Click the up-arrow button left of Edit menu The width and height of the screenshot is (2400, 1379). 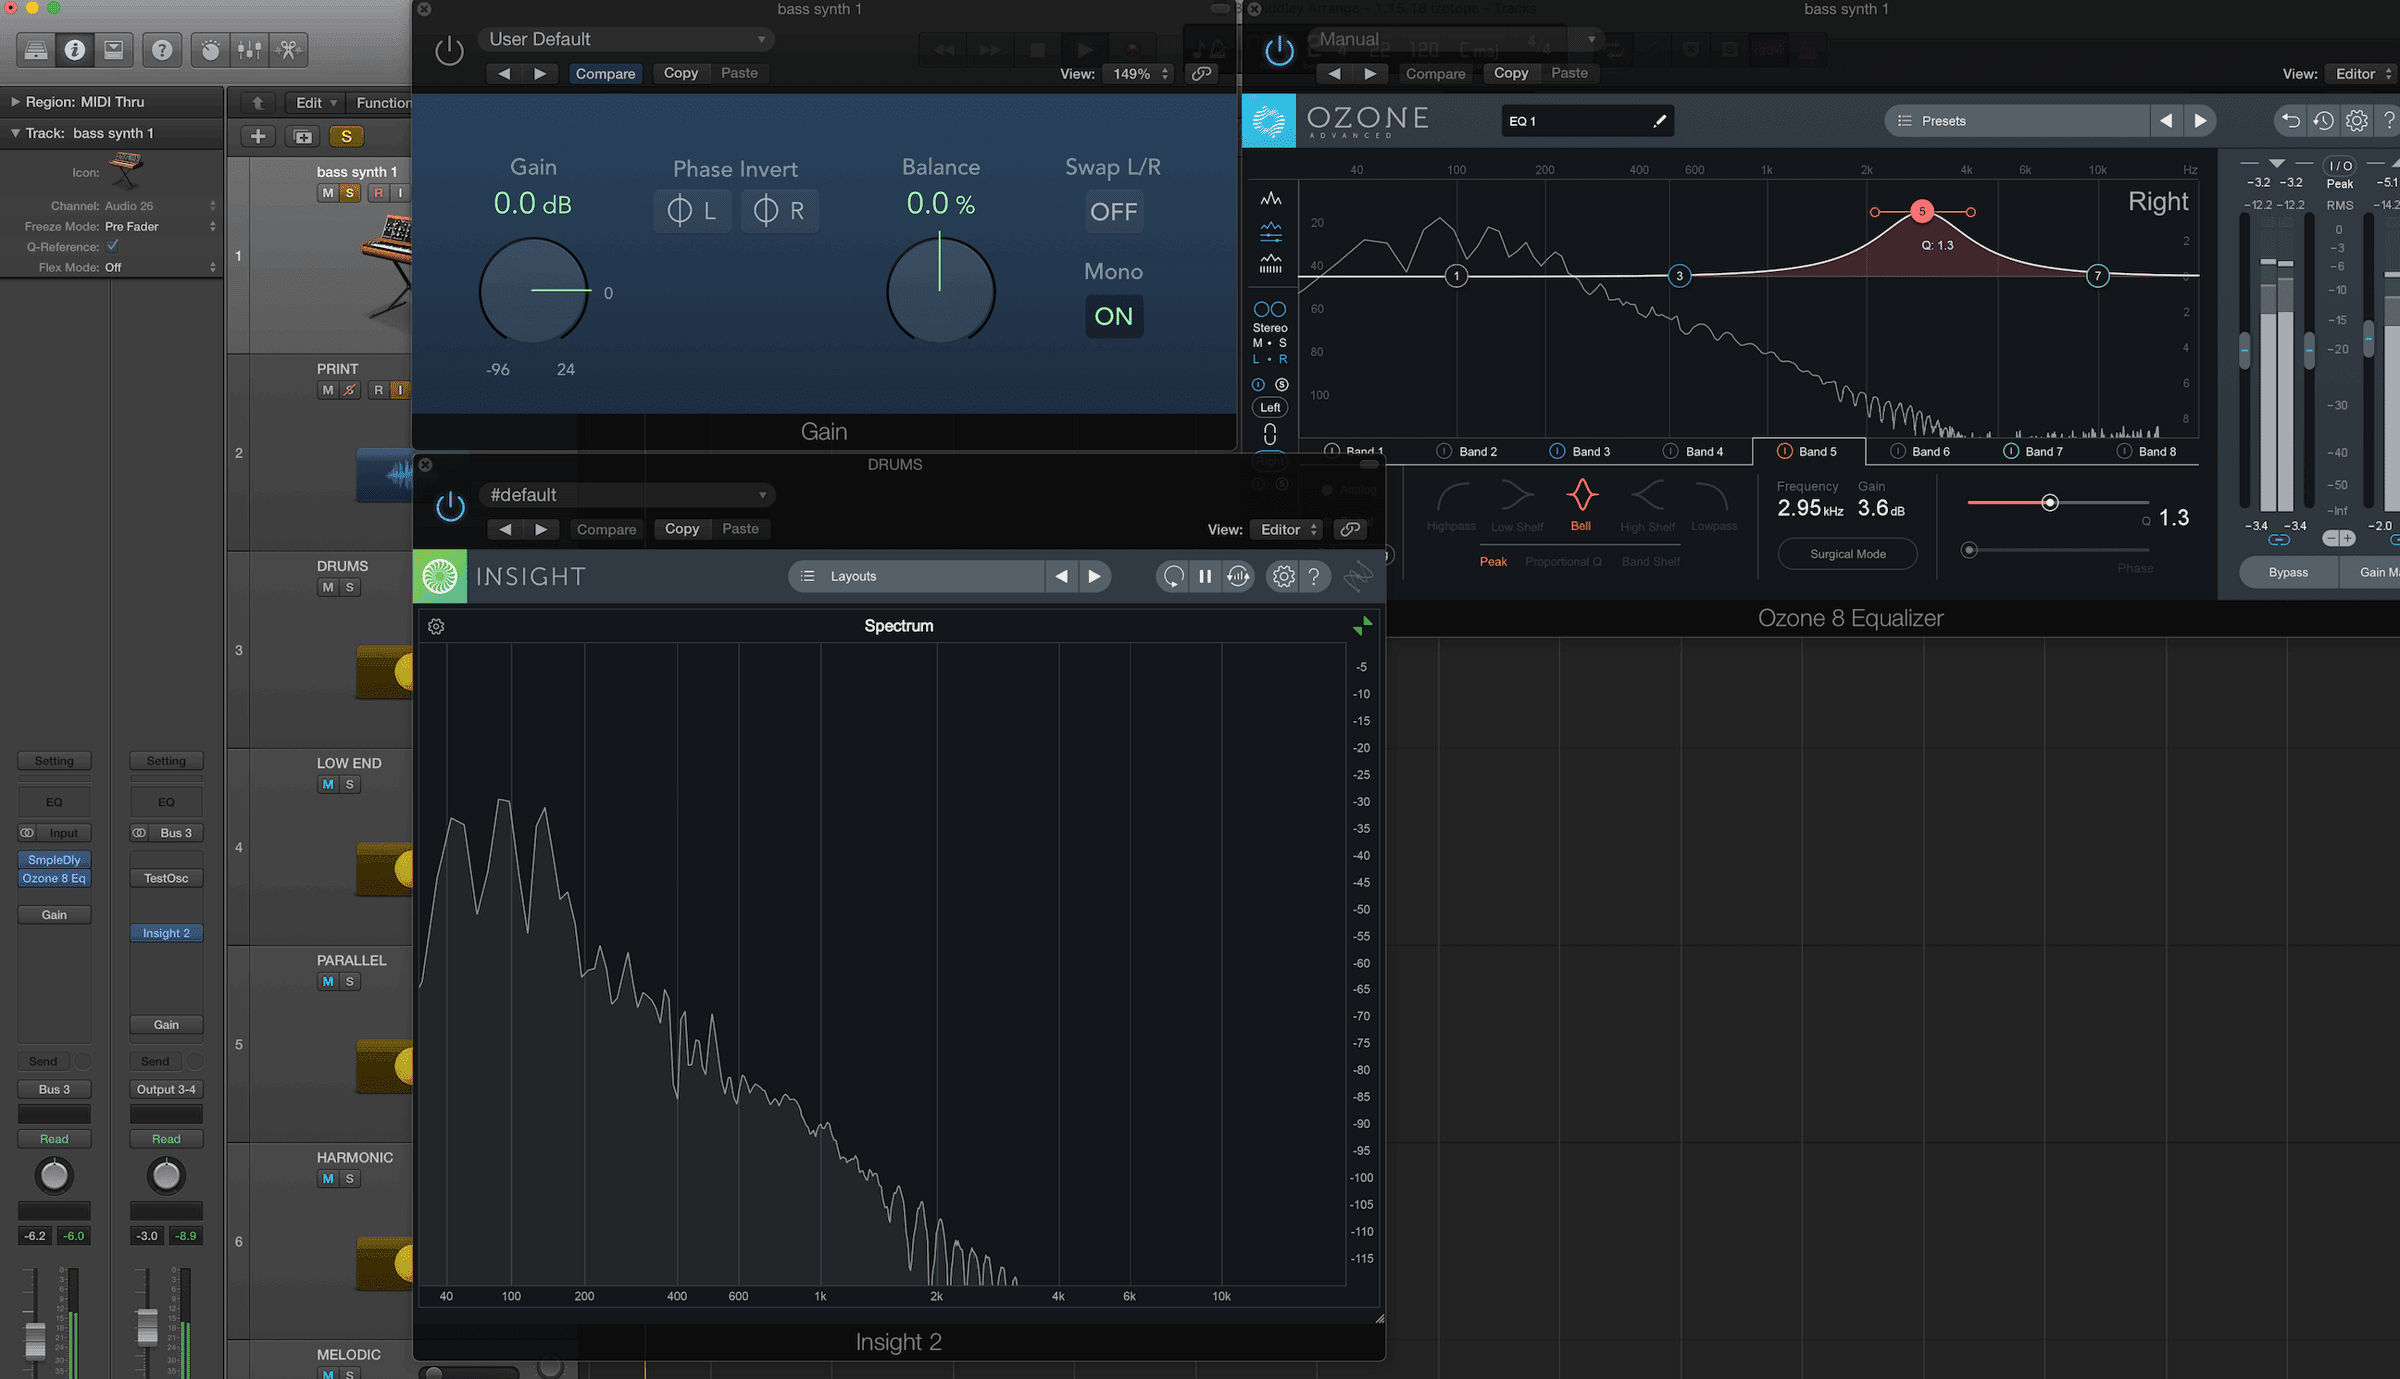258,102
